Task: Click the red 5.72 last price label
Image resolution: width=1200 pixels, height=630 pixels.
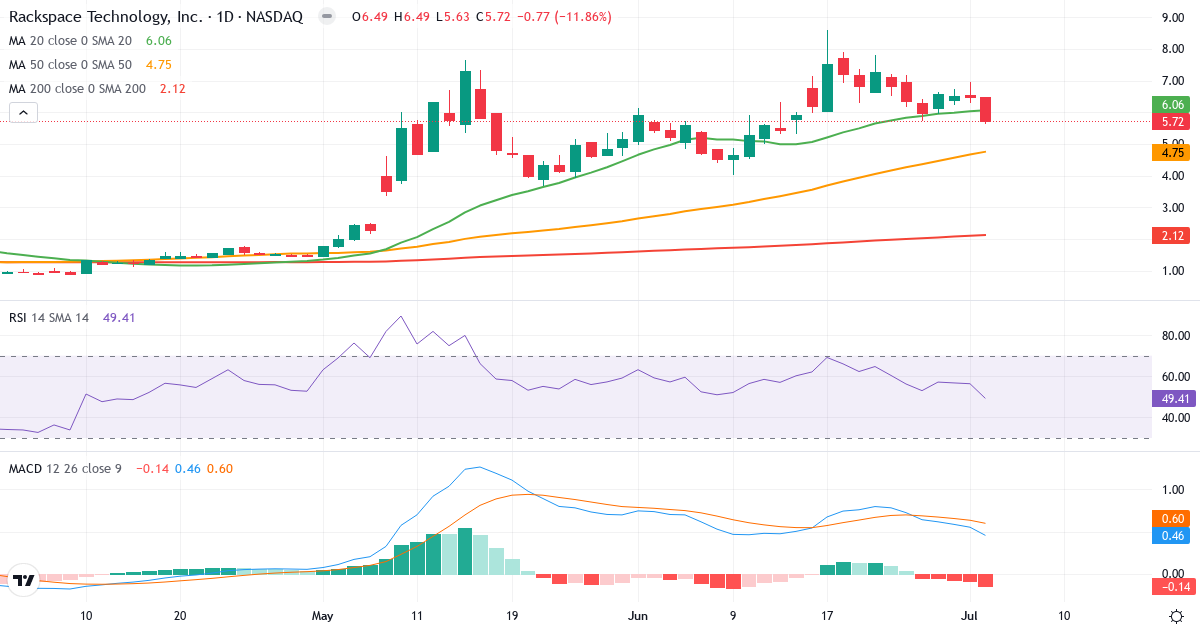Action: pos(1169,121)
